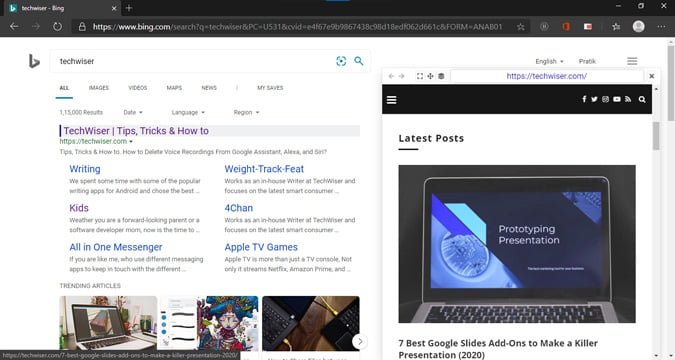Open the Writing sublink

click(x=85, y=169)
